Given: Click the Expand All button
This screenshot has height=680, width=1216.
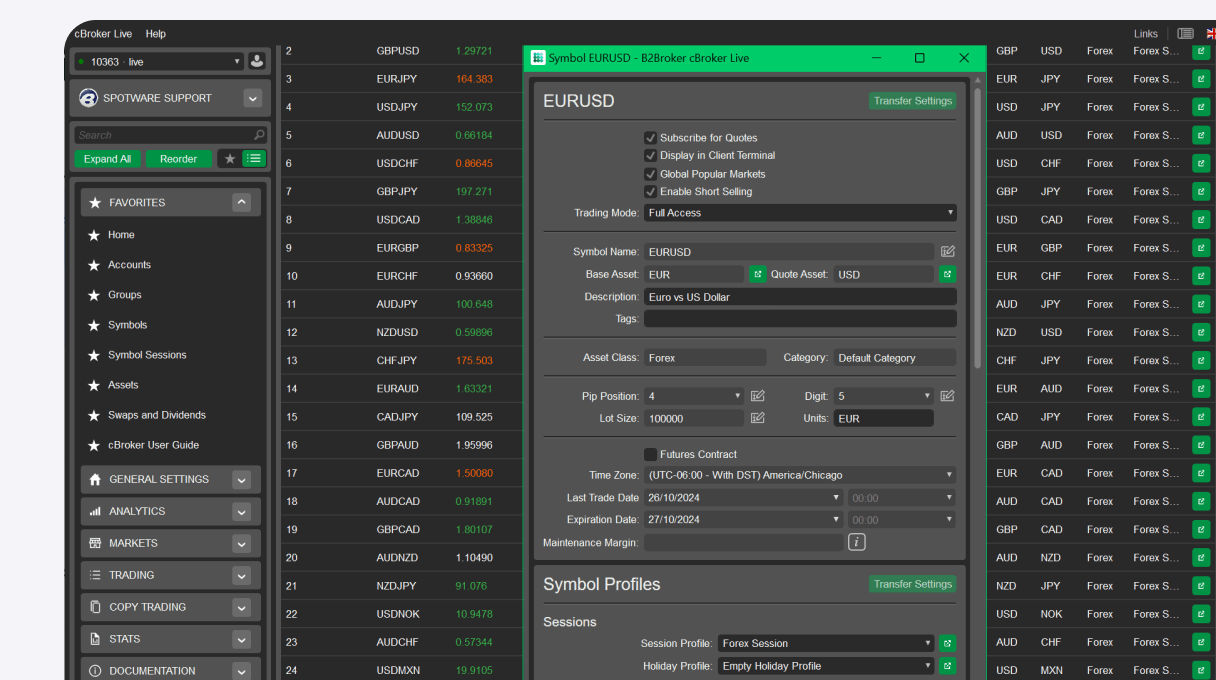Looking at the screenshot, I should (107, 159).
